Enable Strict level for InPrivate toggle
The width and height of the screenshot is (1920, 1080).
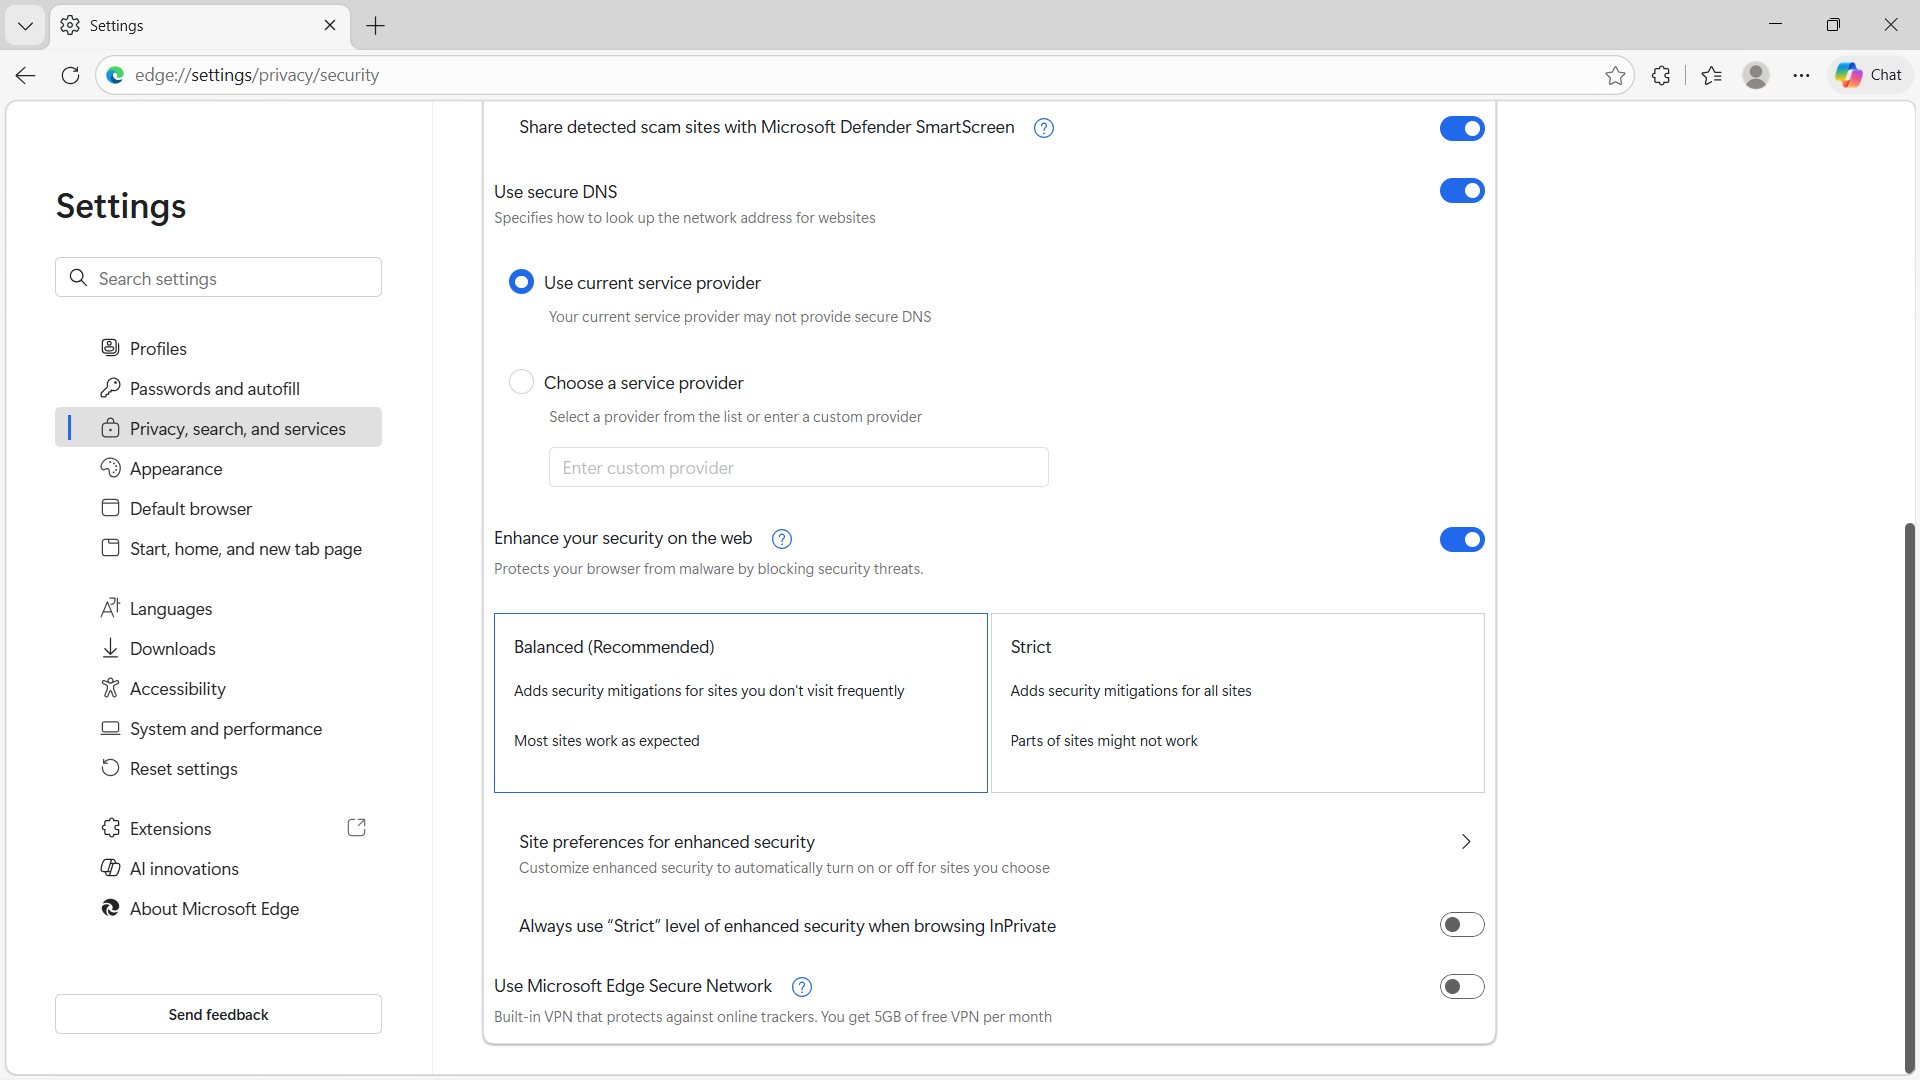[x=1461, y=925]
